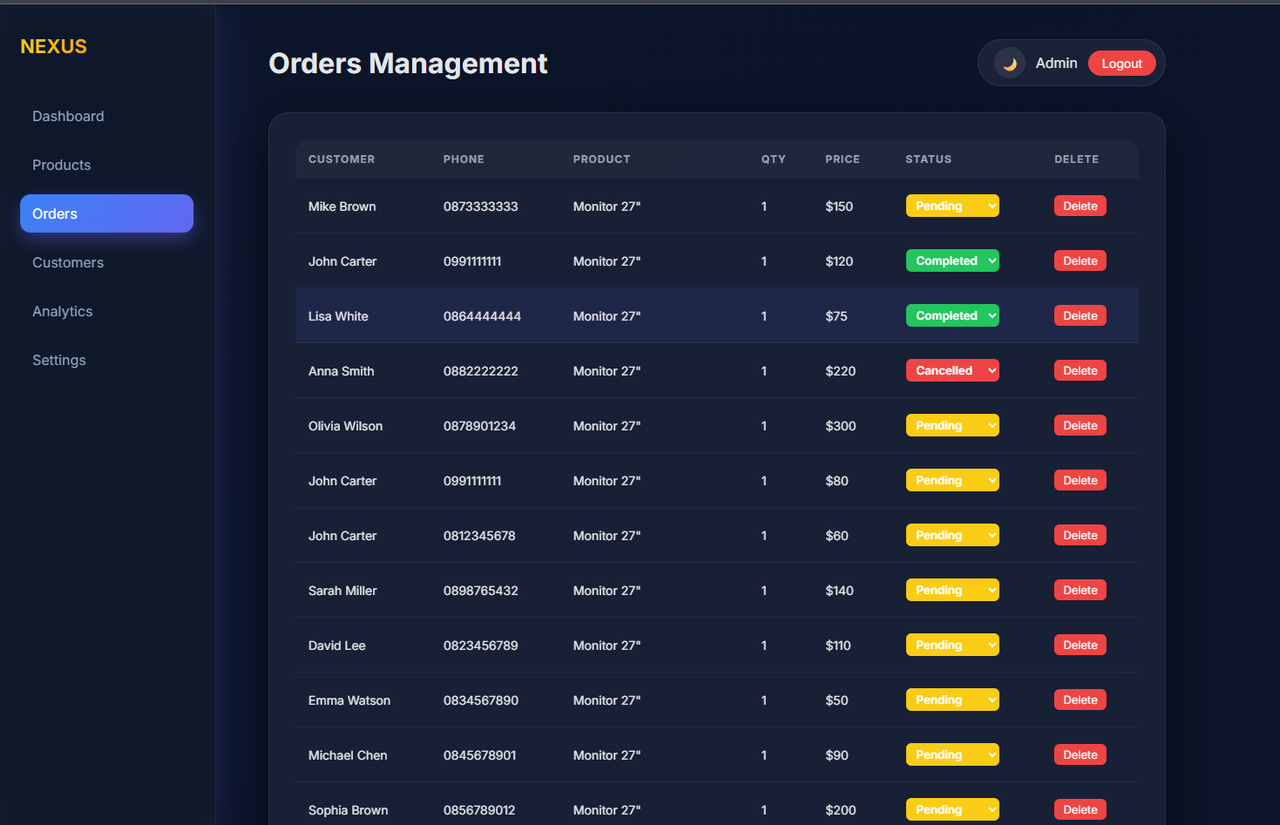
Task: Click phone number 0823456789
Action: 481,646
